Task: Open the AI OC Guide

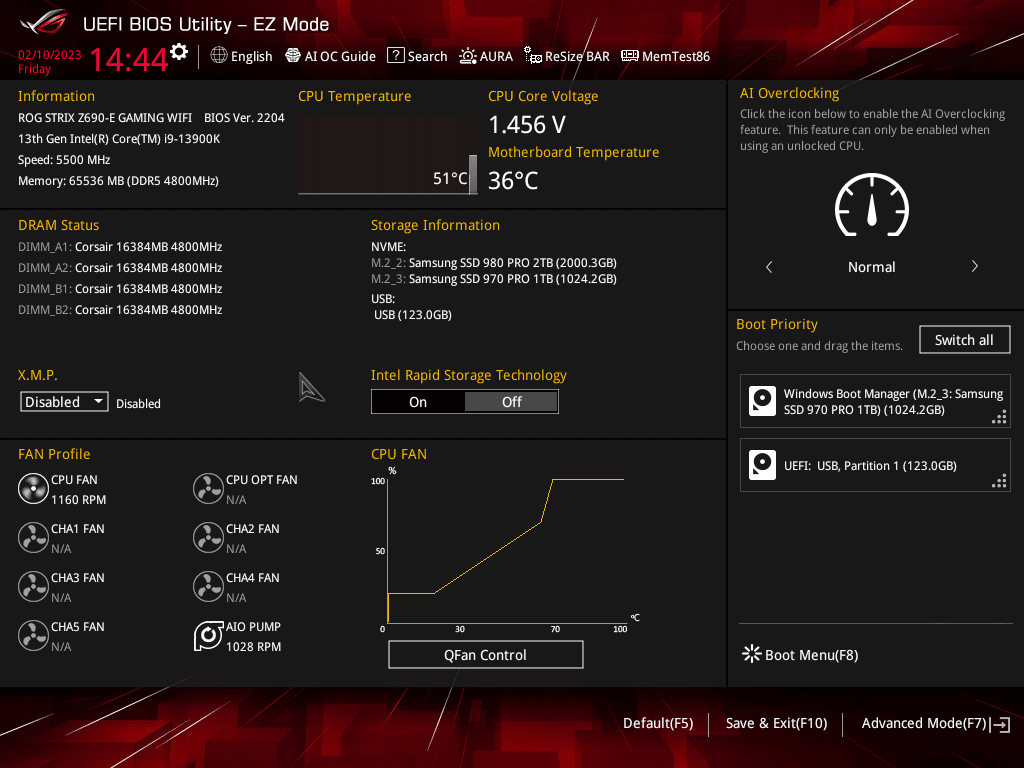Action: click(330, 56)
